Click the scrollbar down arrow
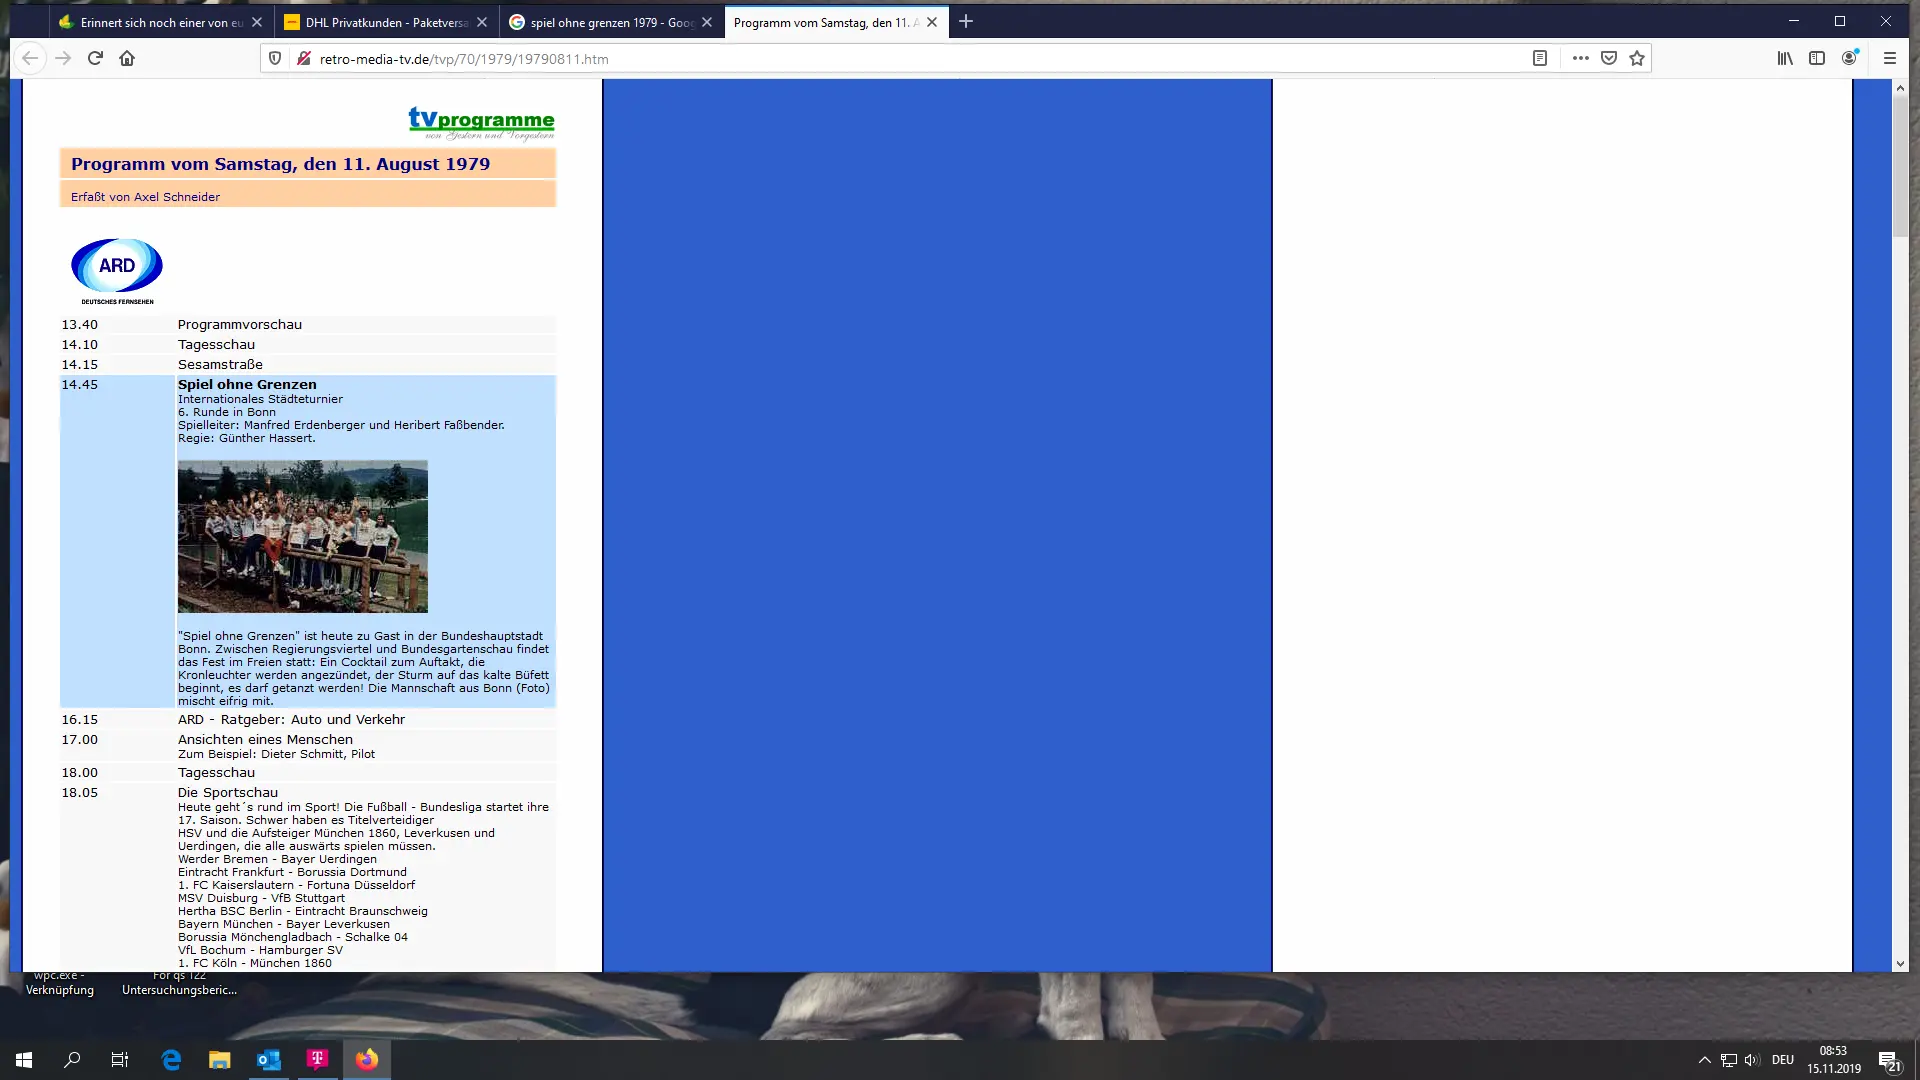The image size is (1920, 1080). coord(1900,964)
